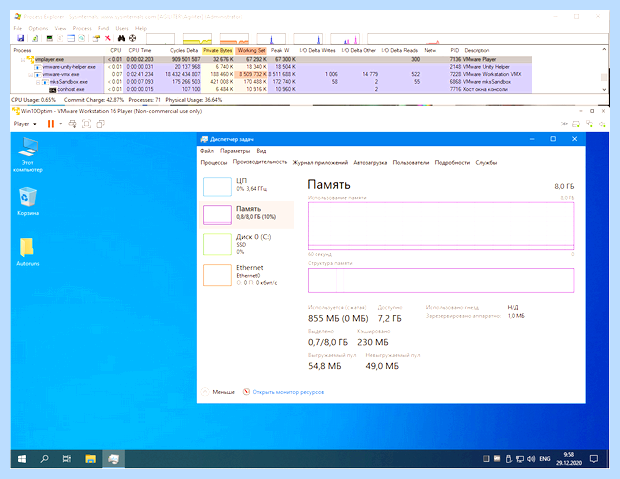Open the File menu in Process Explorer
This screenshot has height=479, width=620.
click(x=18, y=28)
